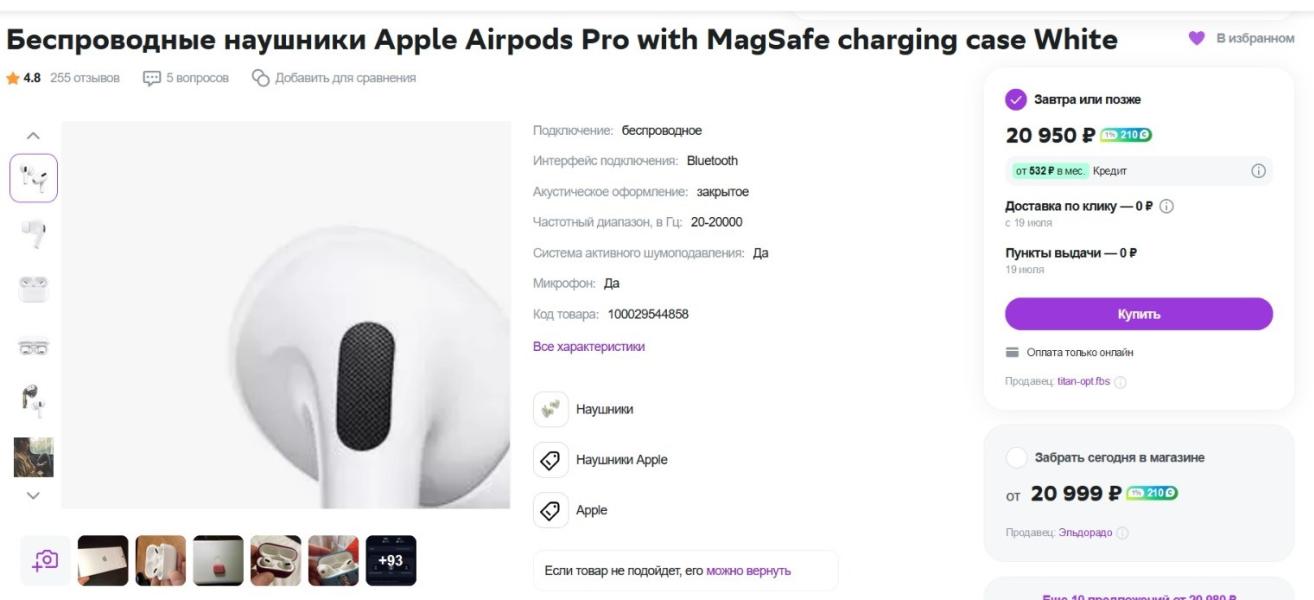Screen dimensions: 1314x600
Task: Open the 255 отзывов reviews section
Action: 84,78
